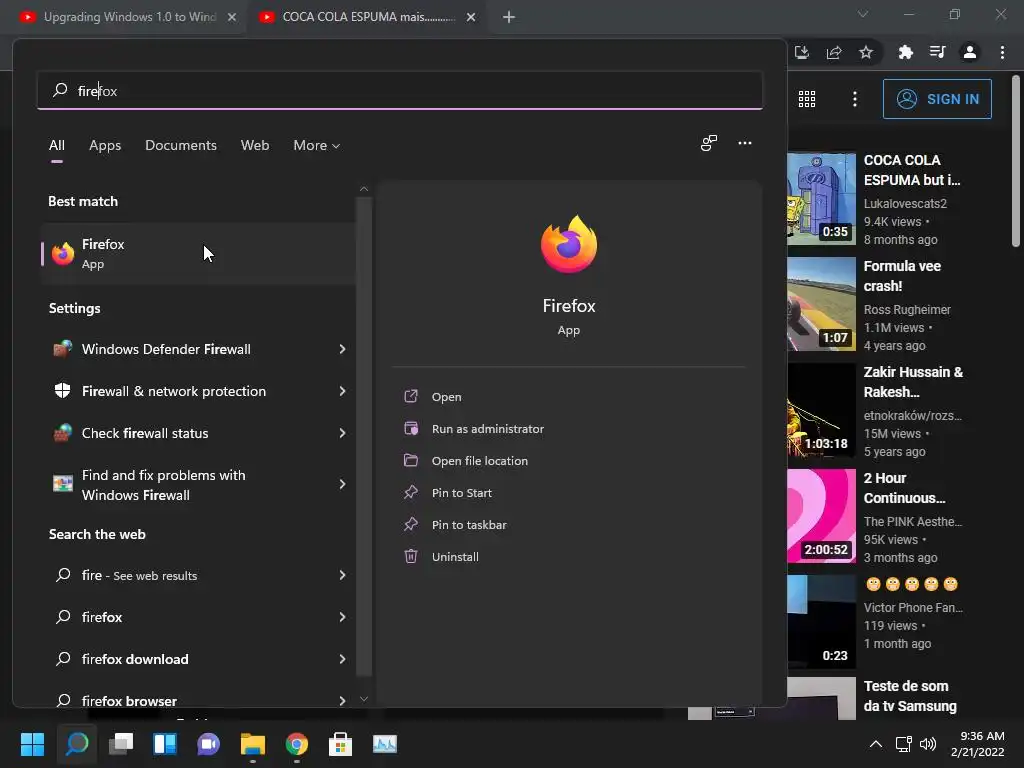Select 'firefox download' web suggestion

point(198,658)
